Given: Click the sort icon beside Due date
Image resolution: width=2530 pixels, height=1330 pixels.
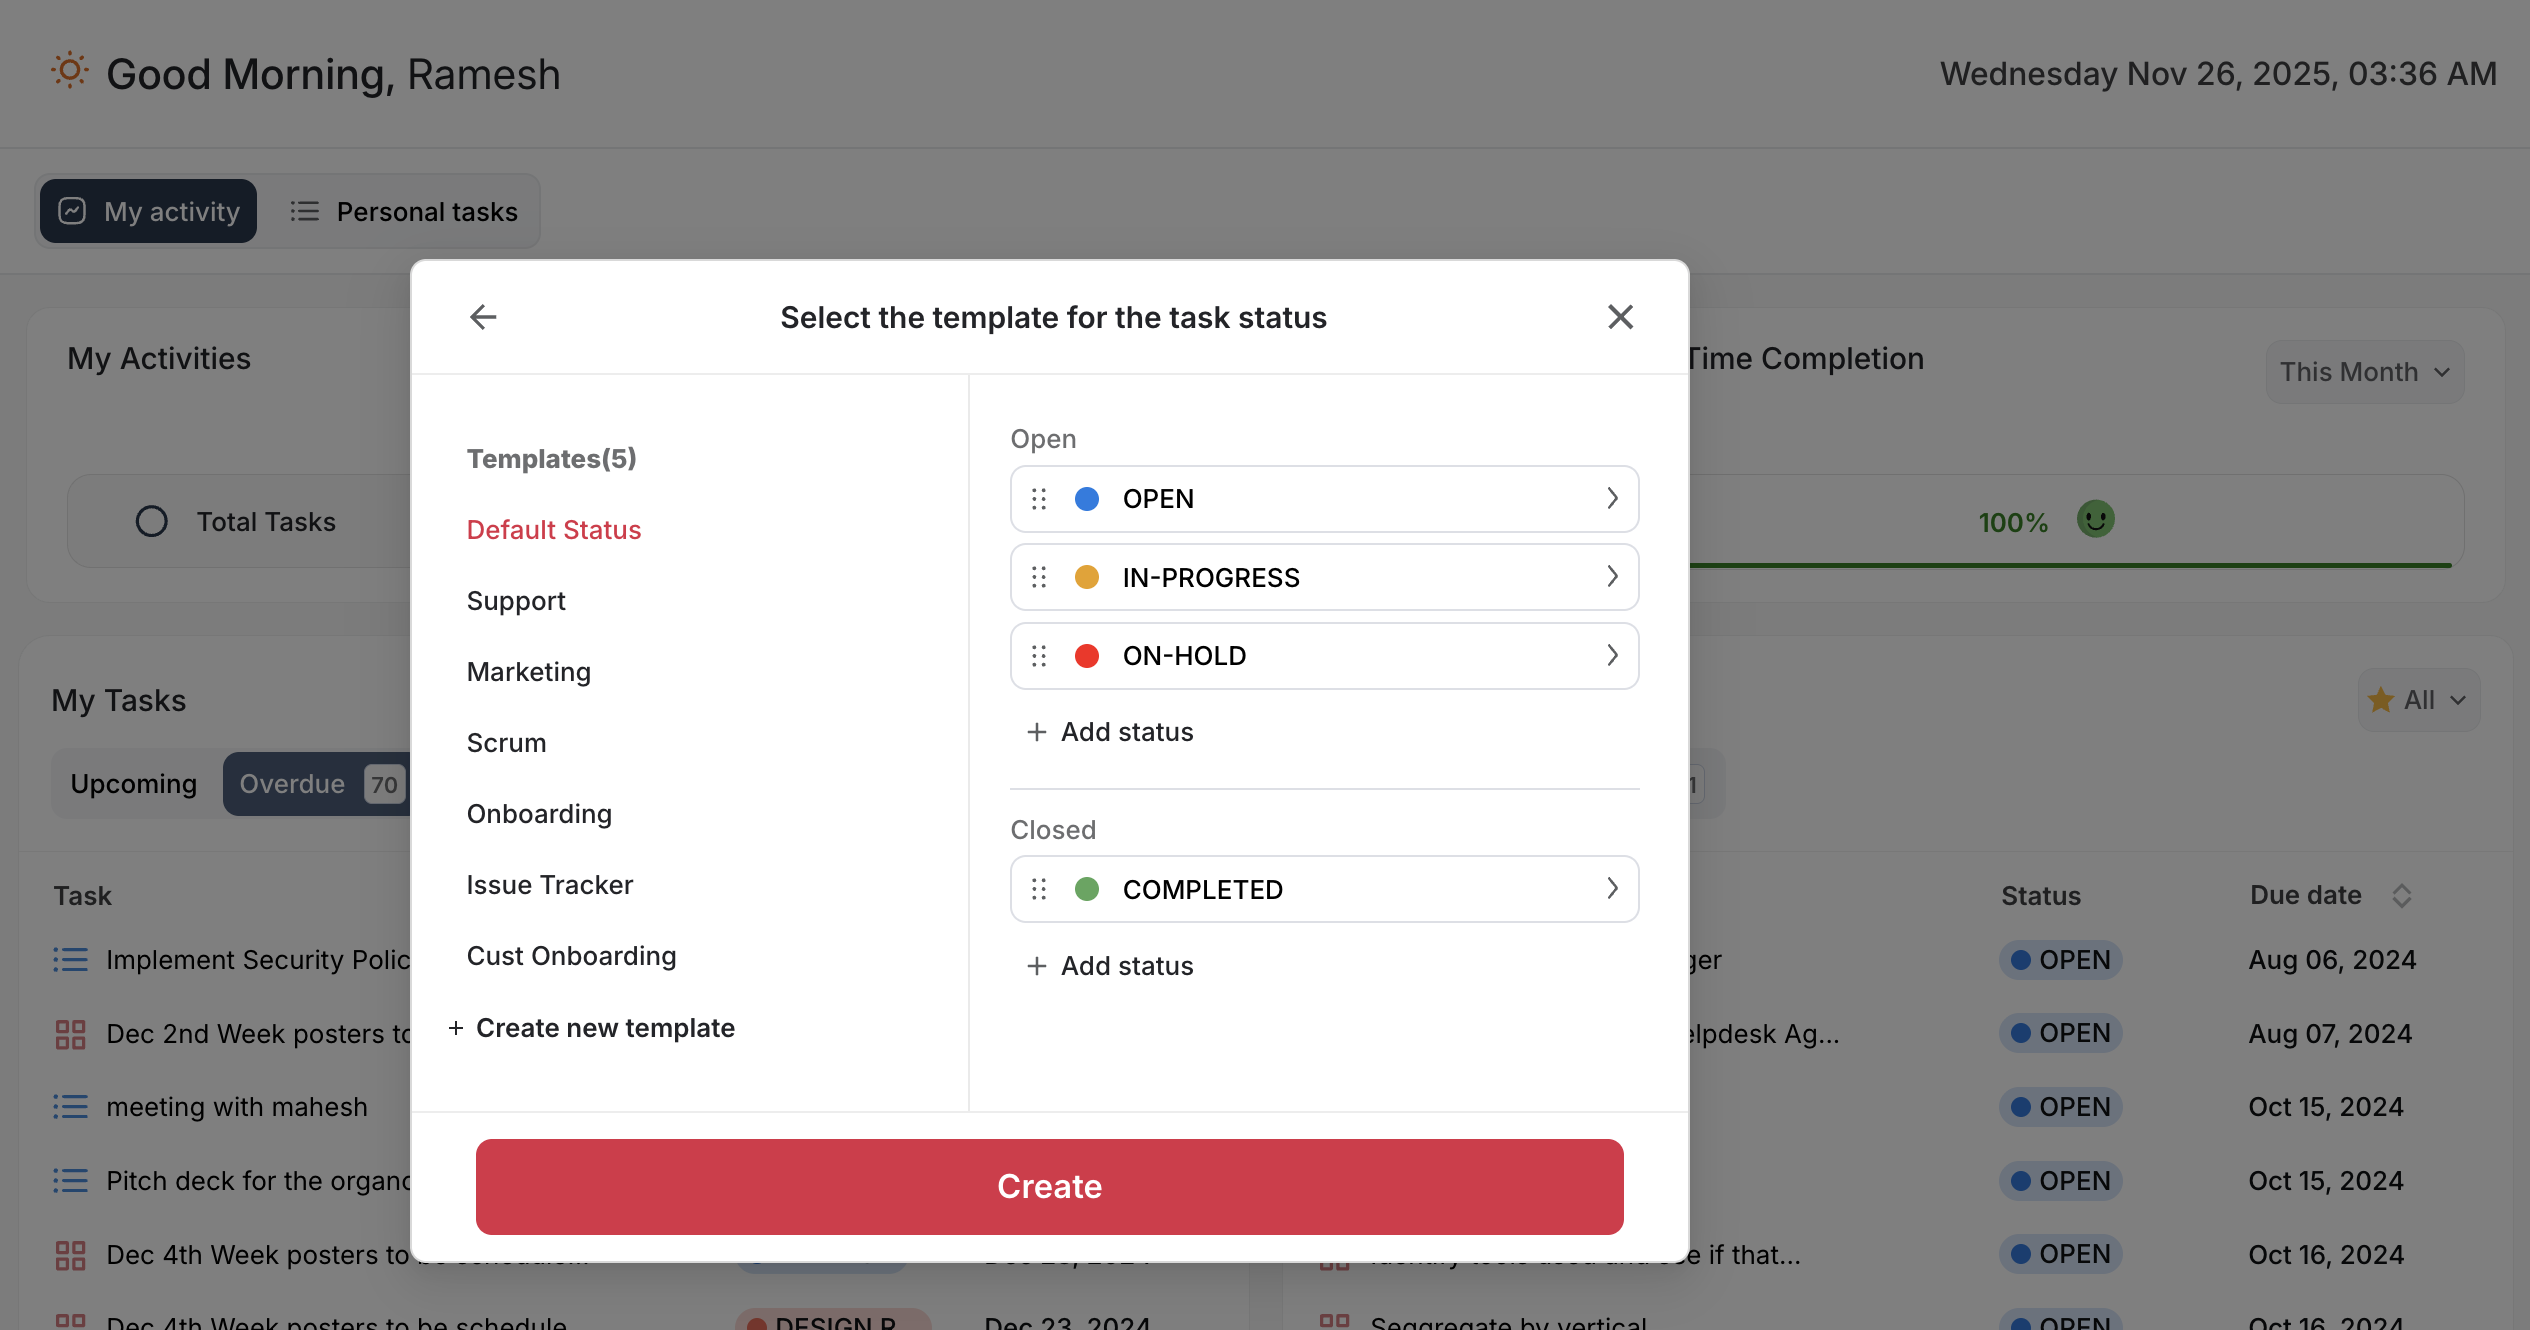Looking at the screenshot, I should point(2402,896).
